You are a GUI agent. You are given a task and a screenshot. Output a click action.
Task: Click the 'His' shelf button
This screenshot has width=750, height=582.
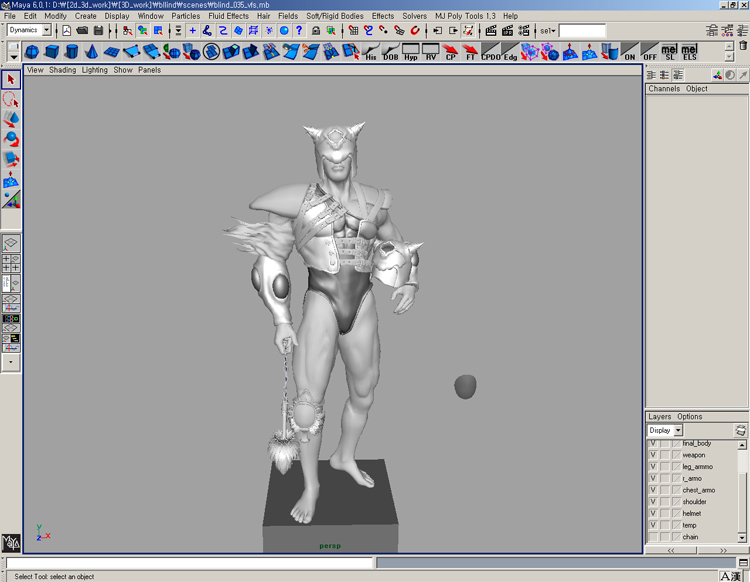(371, 51)
